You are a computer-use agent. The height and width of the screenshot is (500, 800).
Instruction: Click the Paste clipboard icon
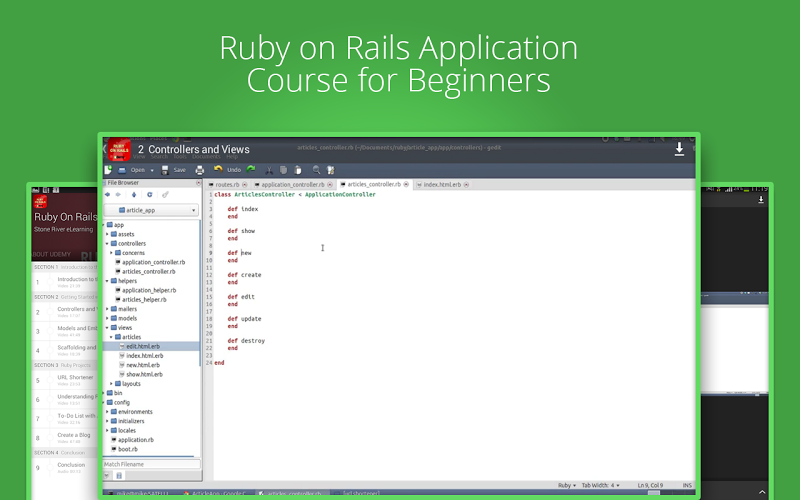pyautogui.click(x=298, y=170)
